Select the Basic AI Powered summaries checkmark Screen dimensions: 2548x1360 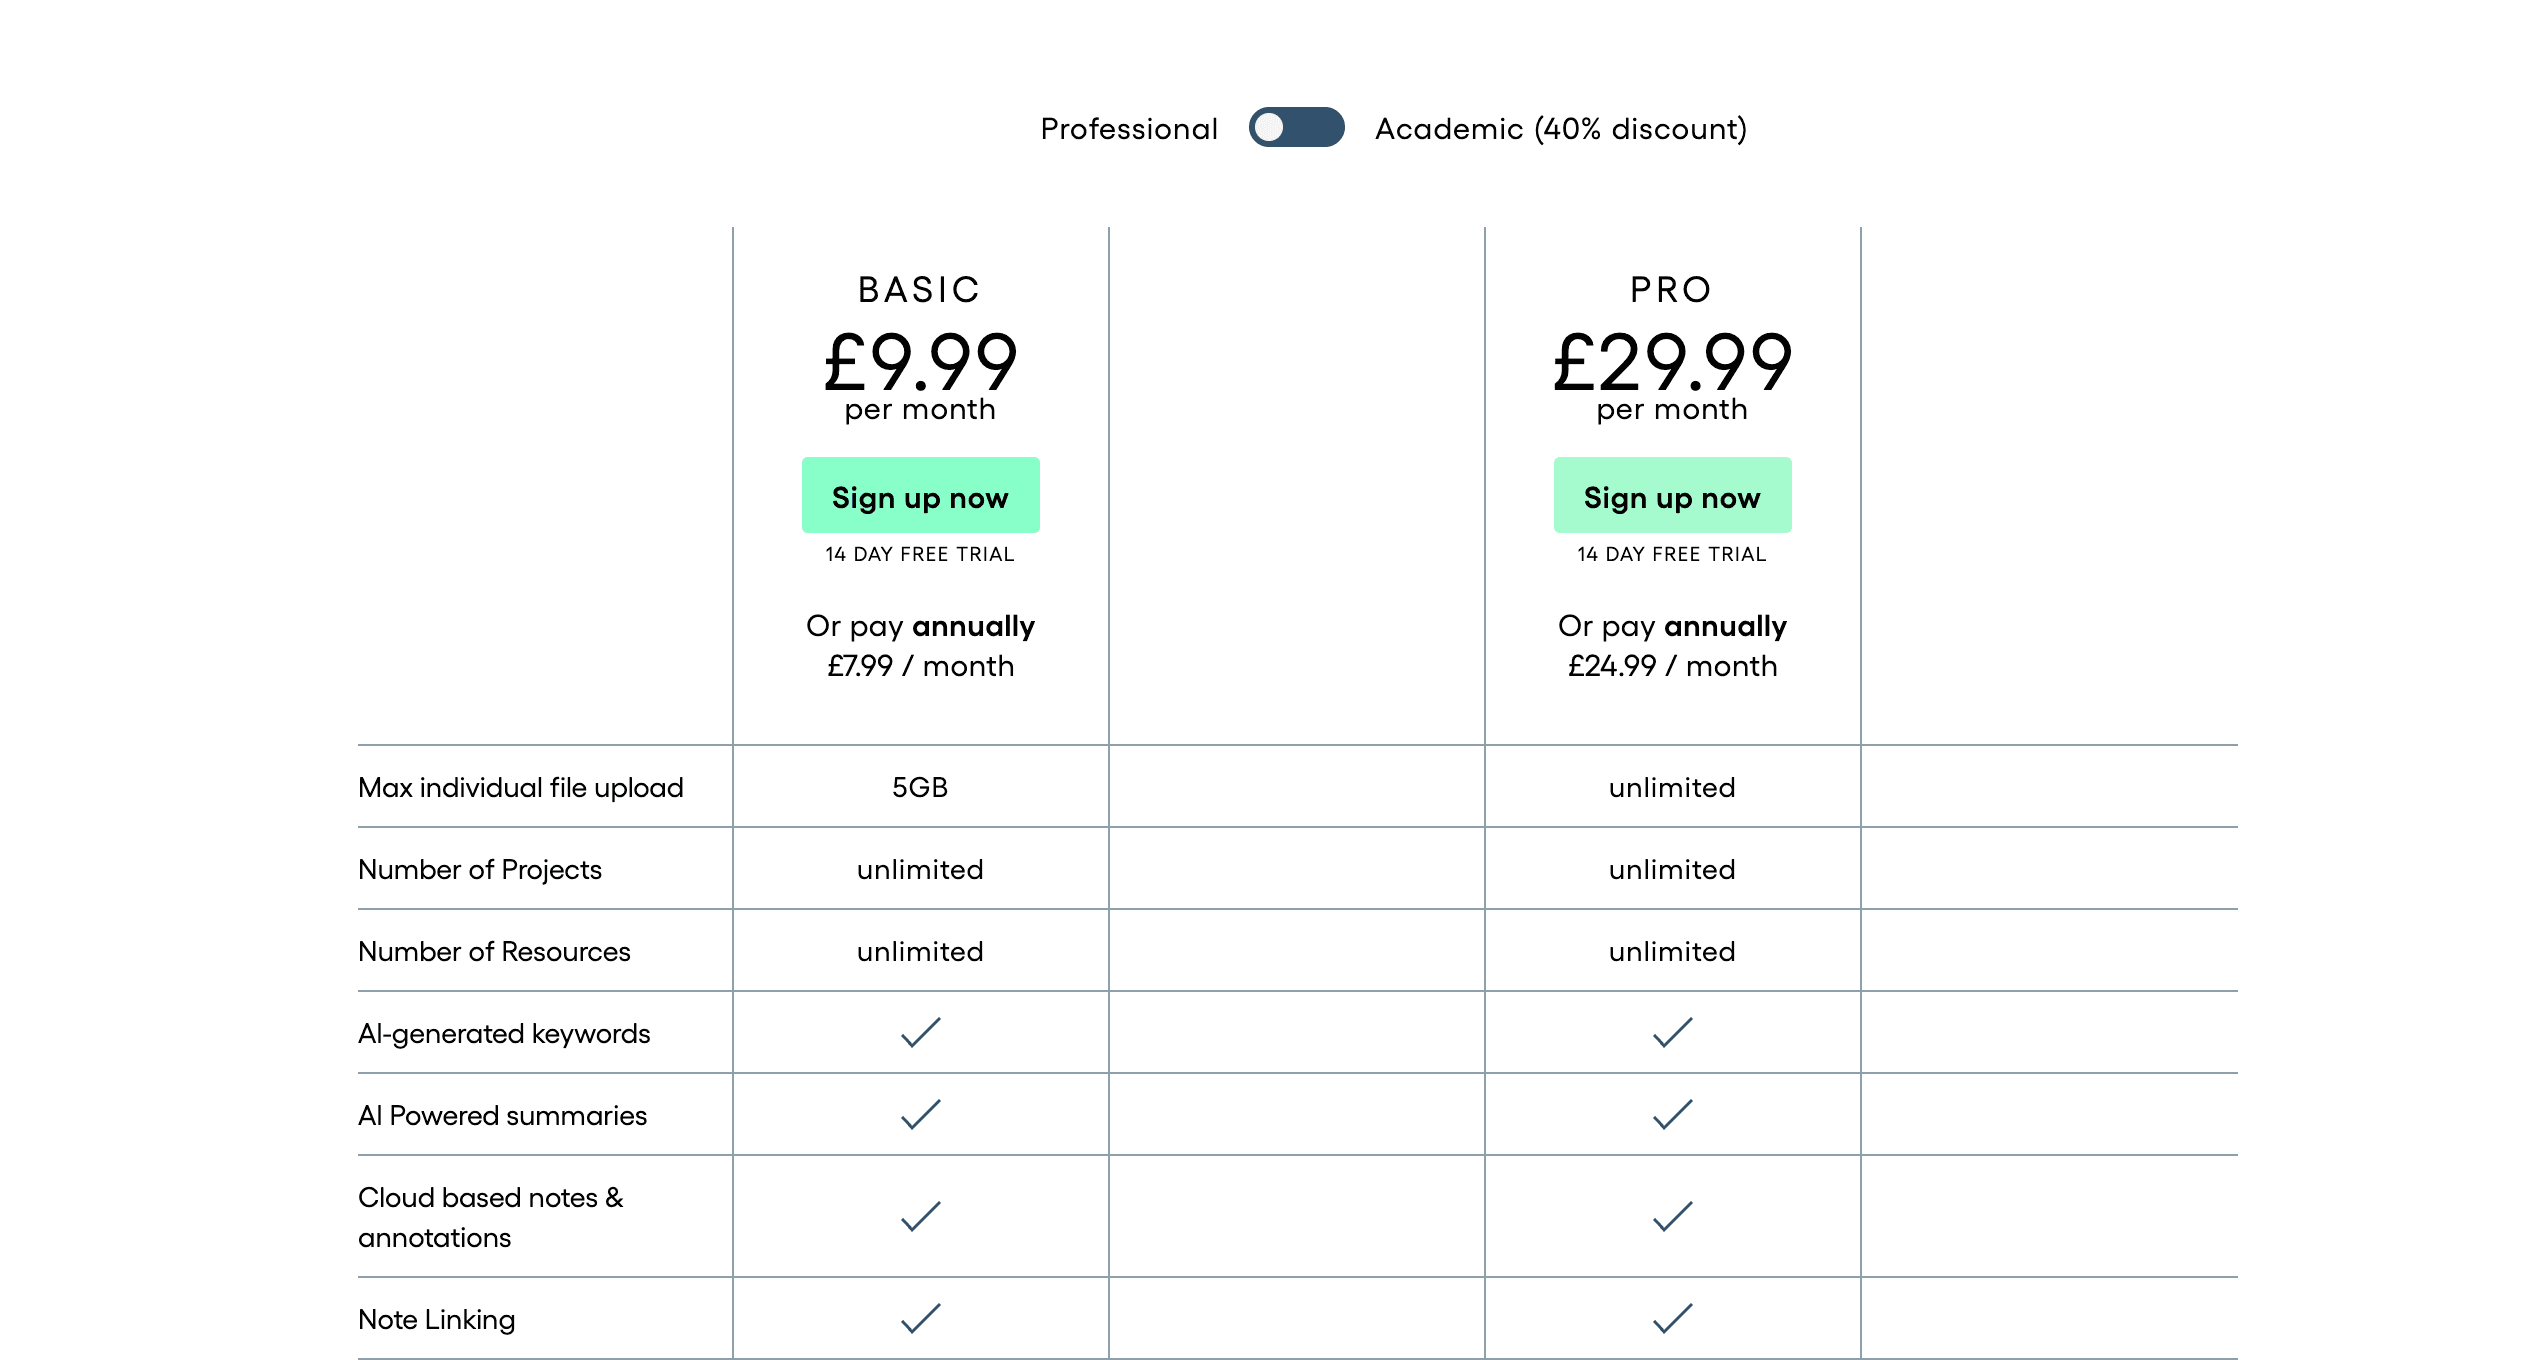tap(920, 1115)
